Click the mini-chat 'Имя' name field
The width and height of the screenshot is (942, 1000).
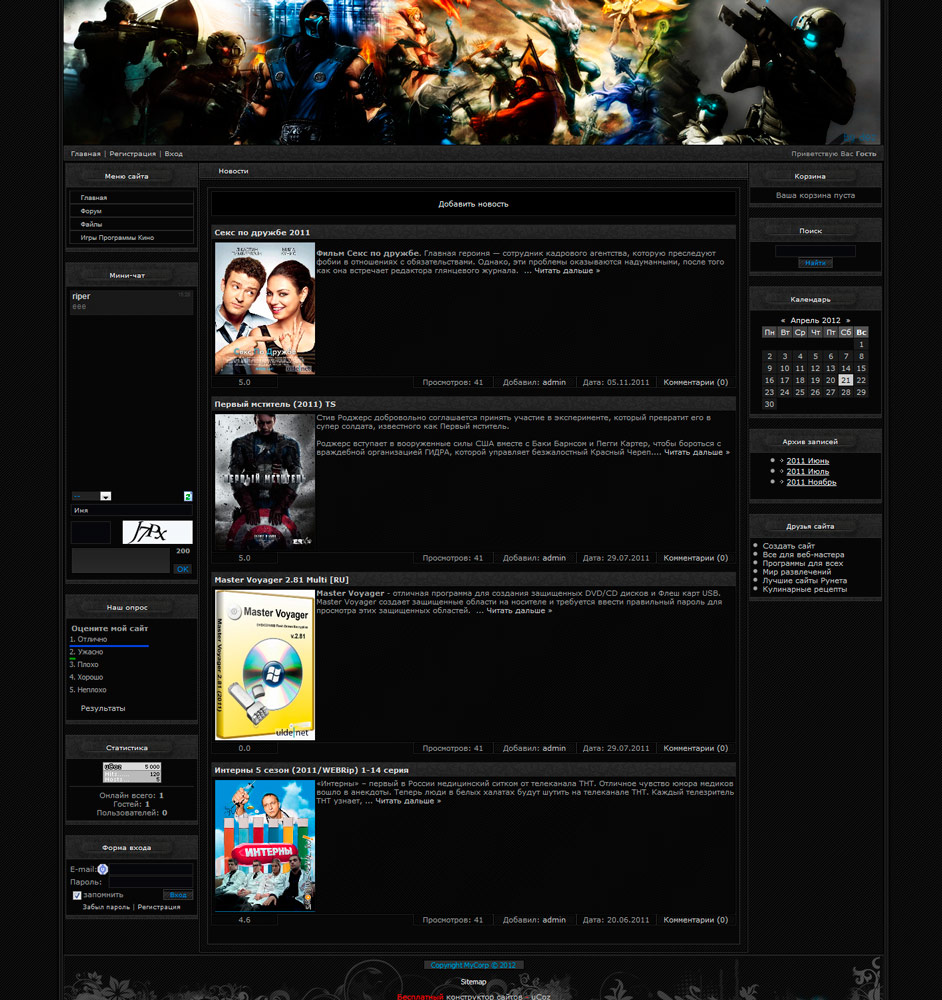[x=131, y=510]
